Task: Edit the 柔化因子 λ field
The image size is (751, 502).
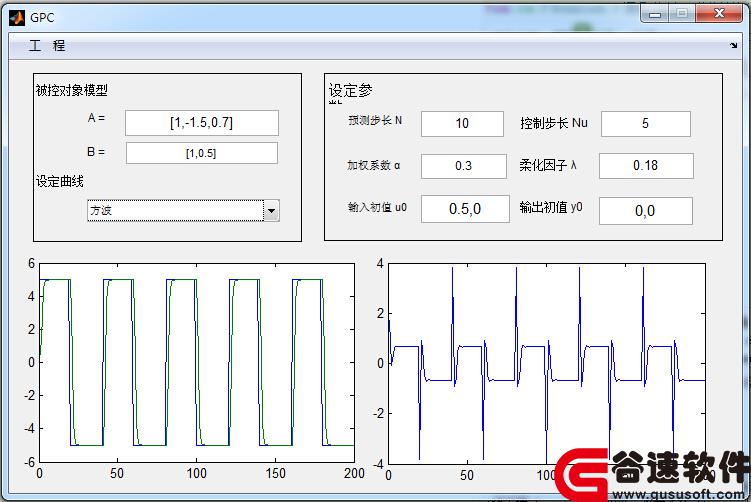Action: [646, 166]
